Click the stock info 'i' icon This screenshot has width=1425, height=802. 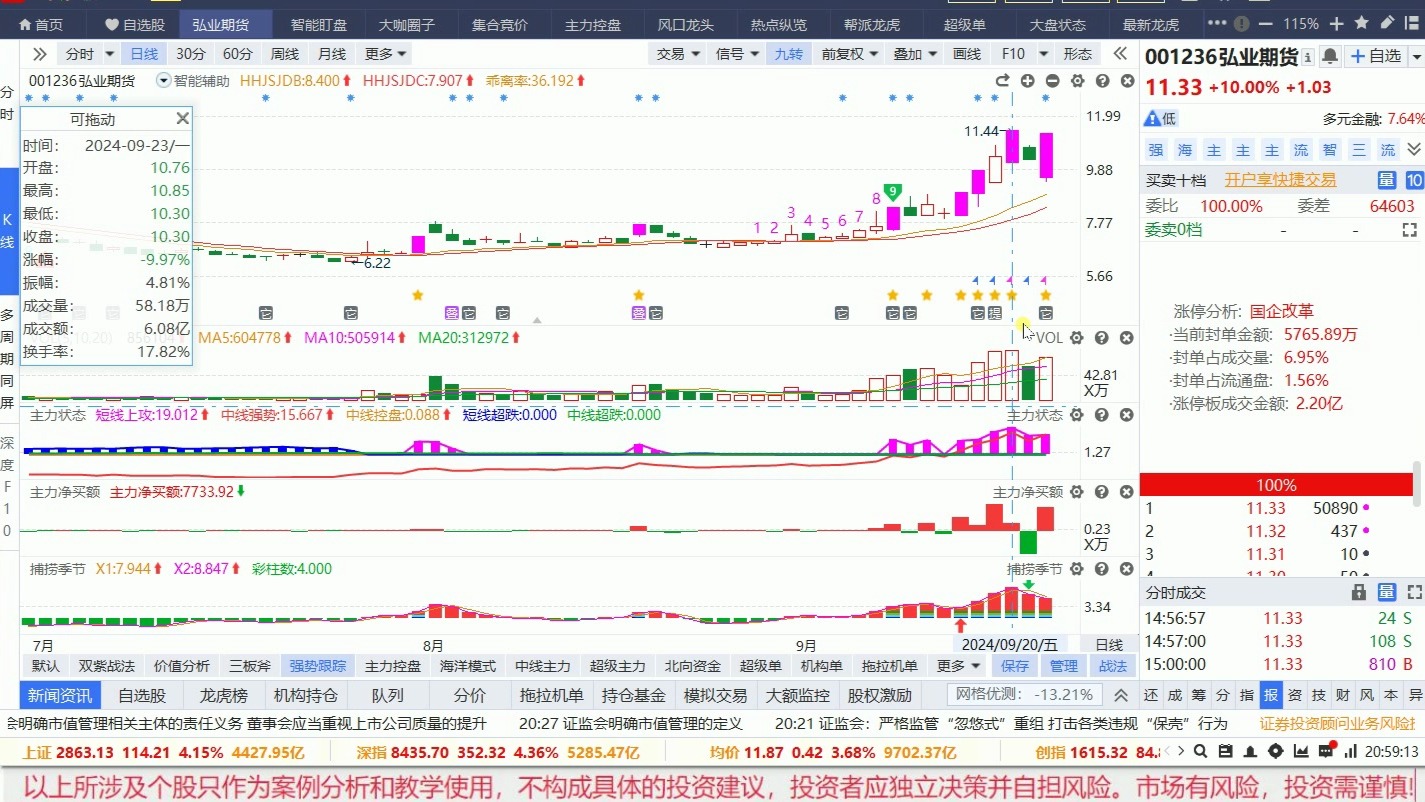1308,56
